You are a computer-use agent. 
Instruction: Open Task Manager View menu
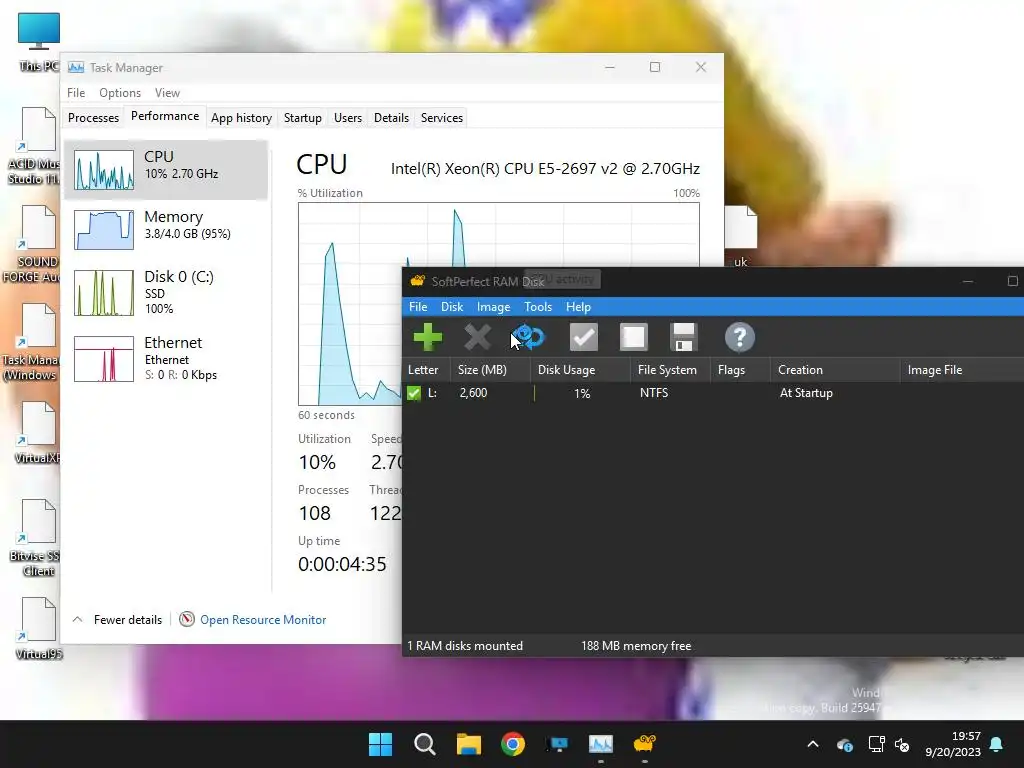[167, 93]
